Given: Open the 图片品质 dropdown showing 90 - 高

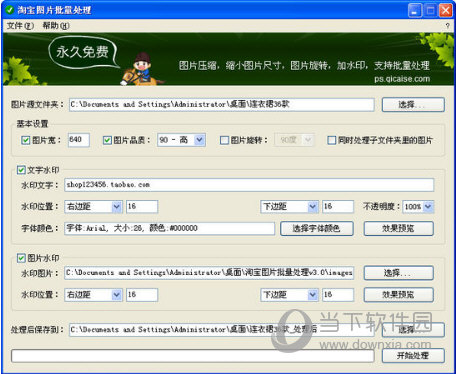Looking at the screenshot, I should [181, 140].
